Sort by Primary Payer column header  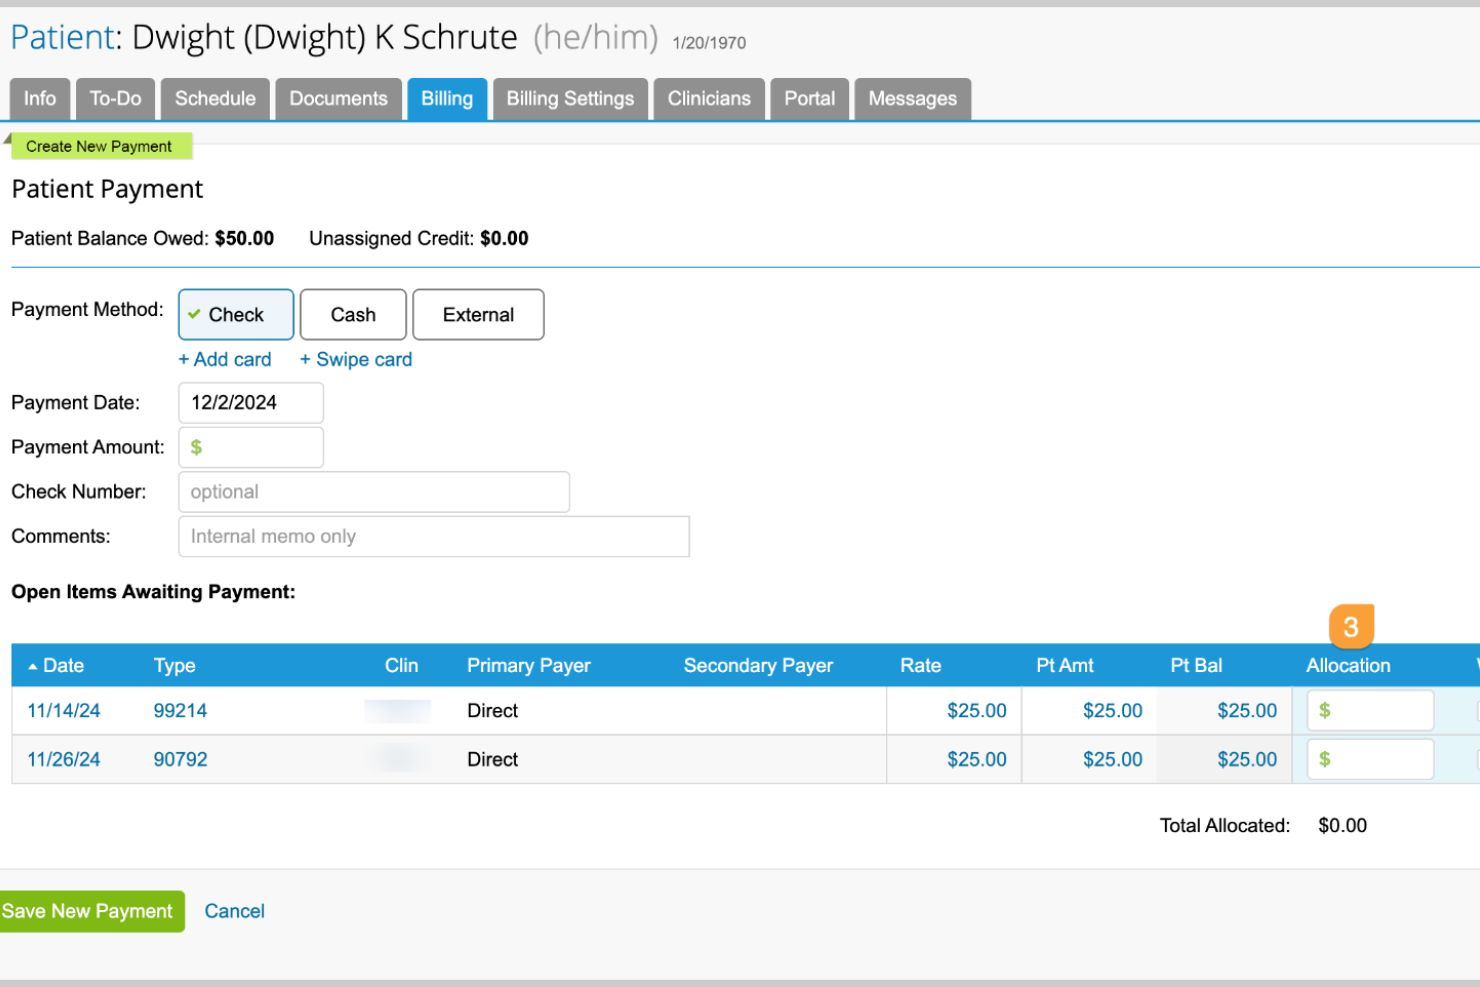[x=528, y=666]
